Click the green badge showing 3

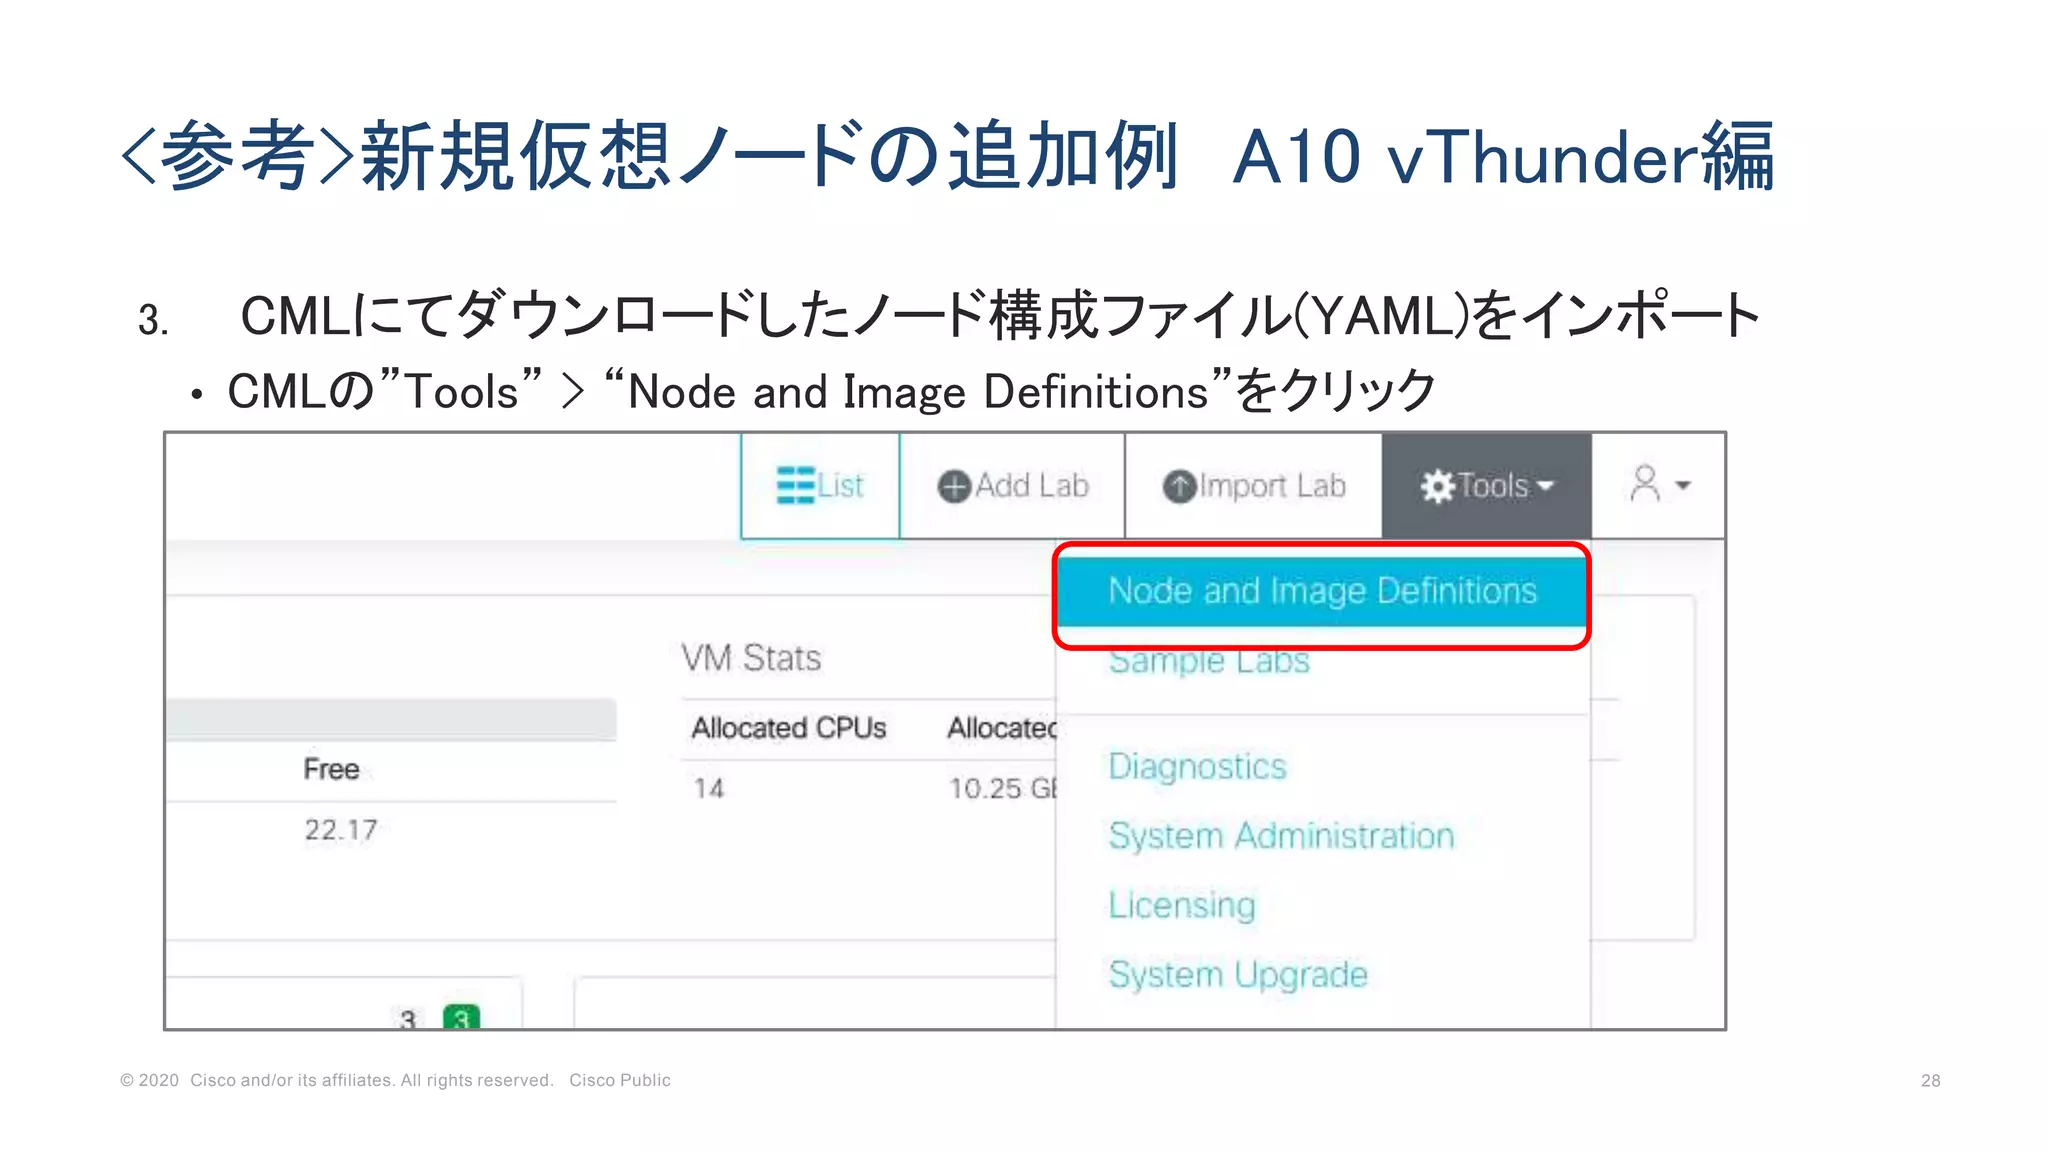pos(461,1018)
